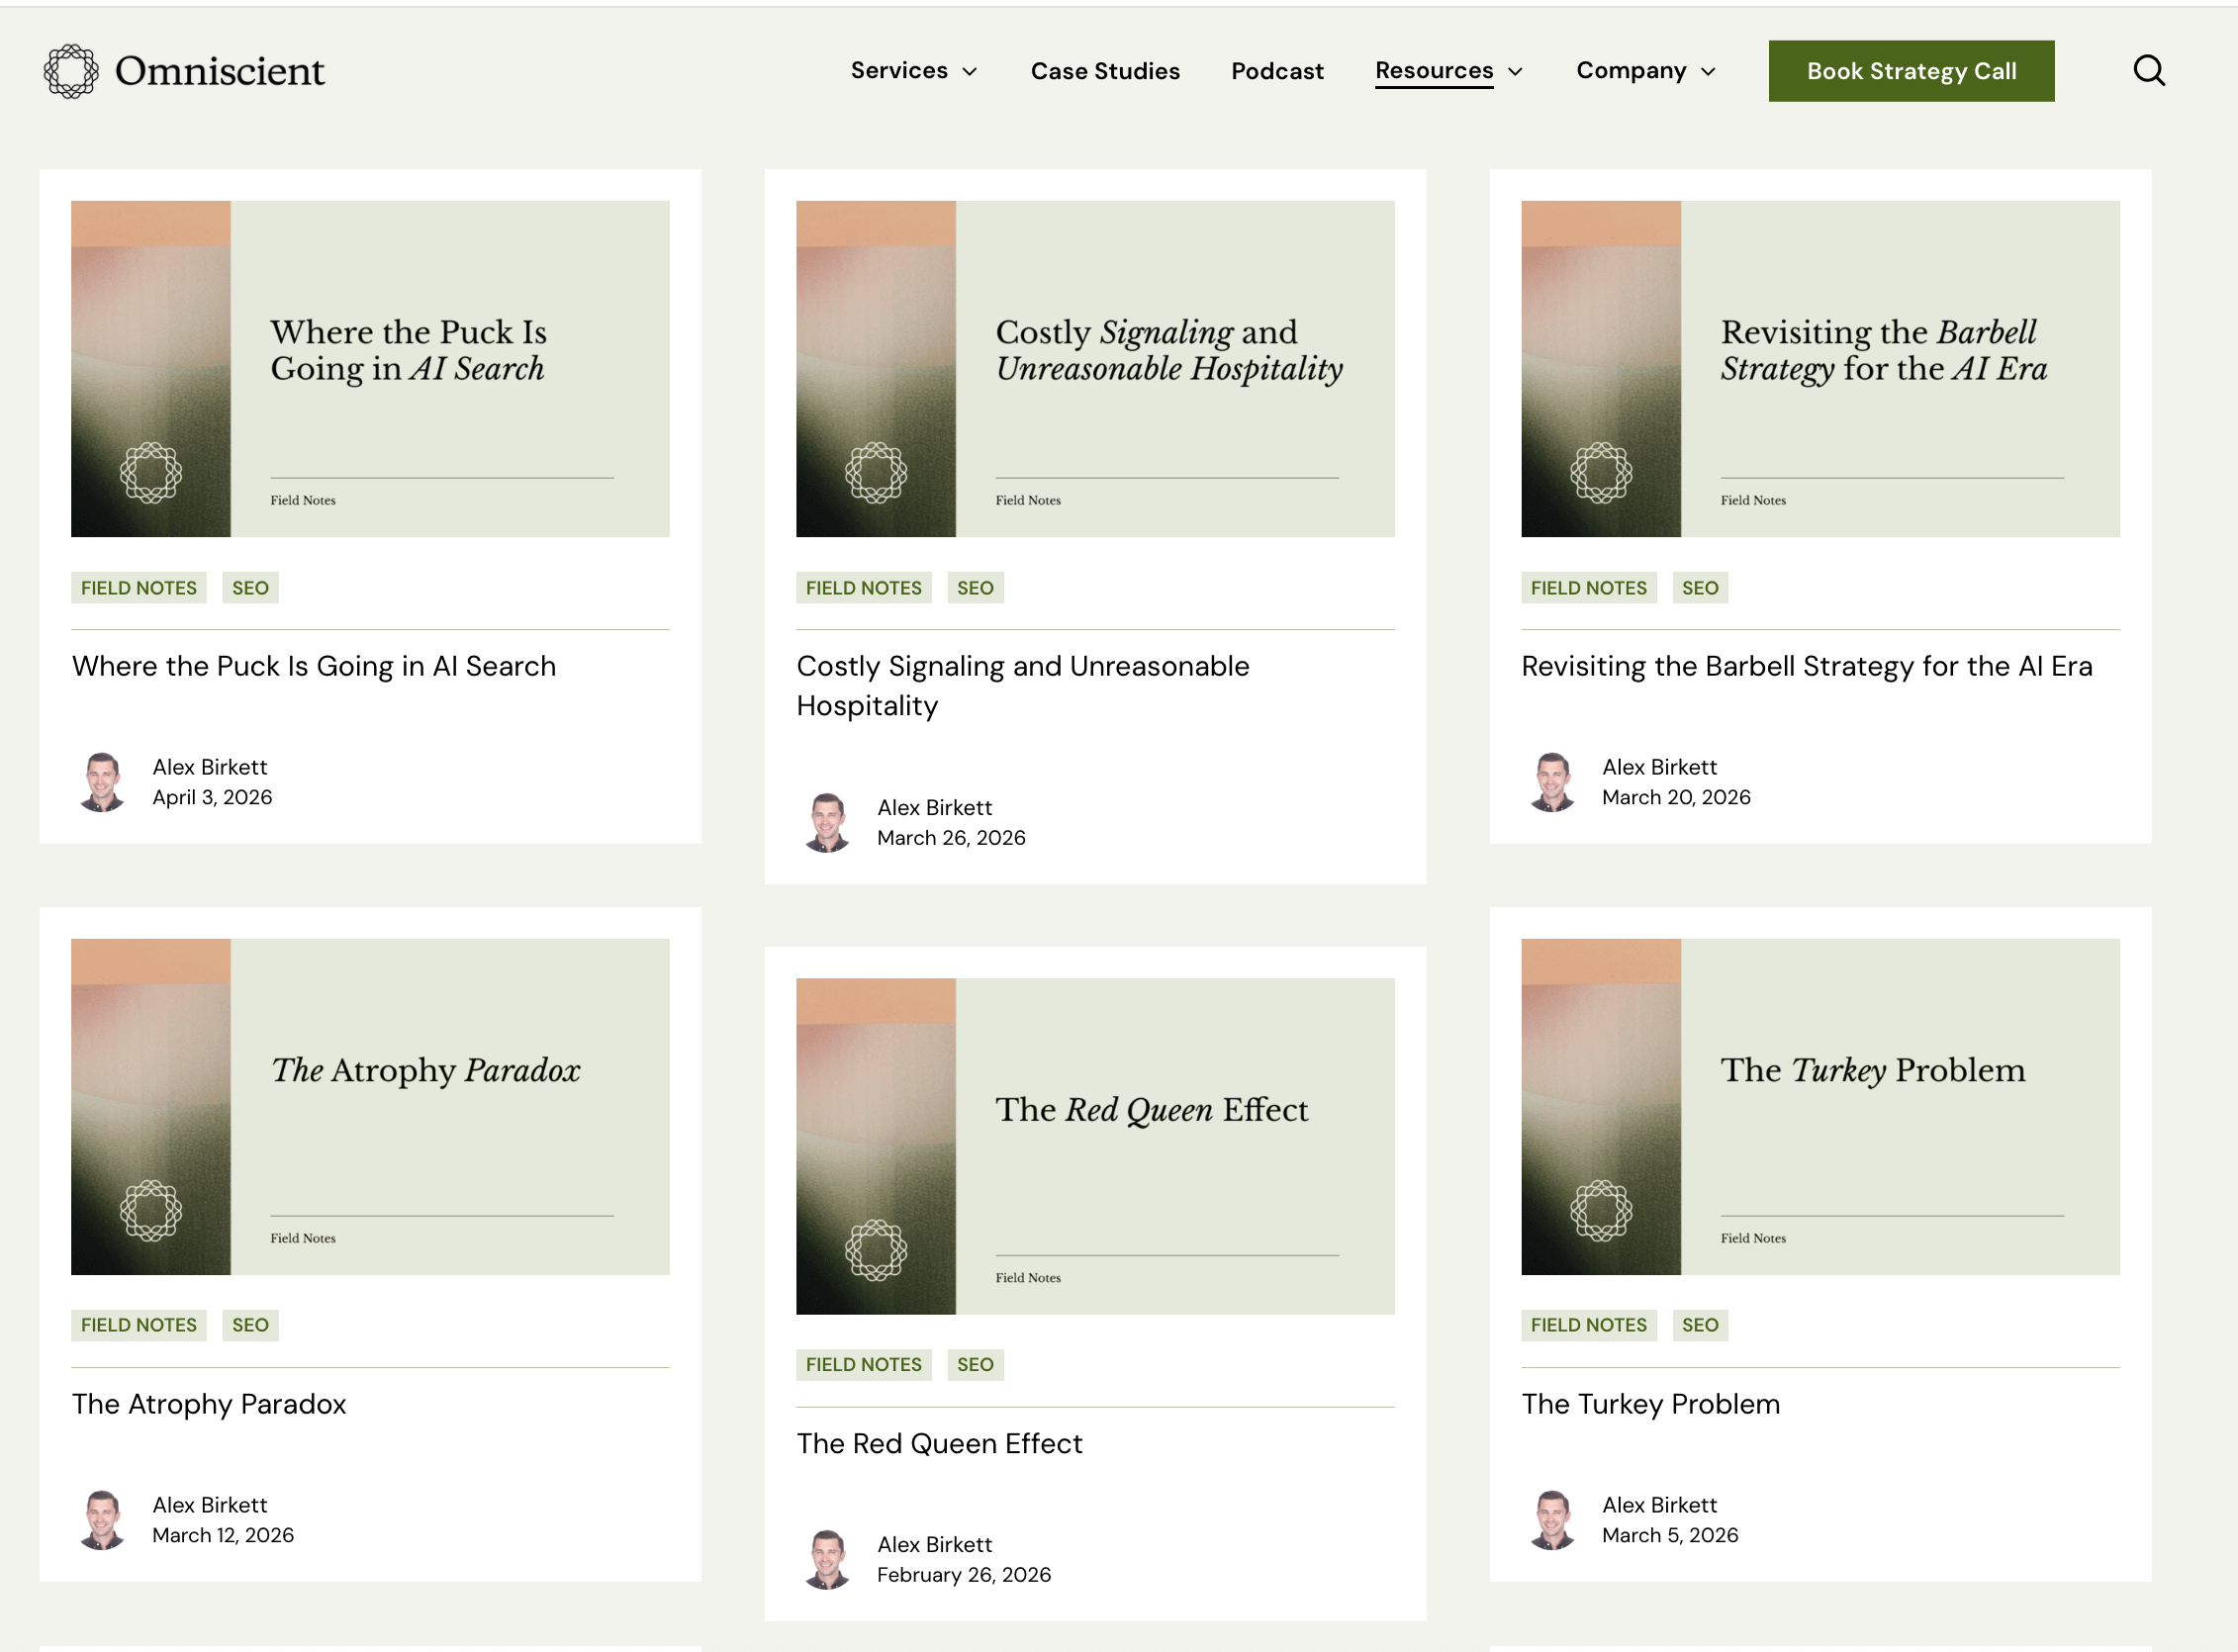2238x1652 pixels.
Task: Go to Case Studies page
Action: 1105,71
